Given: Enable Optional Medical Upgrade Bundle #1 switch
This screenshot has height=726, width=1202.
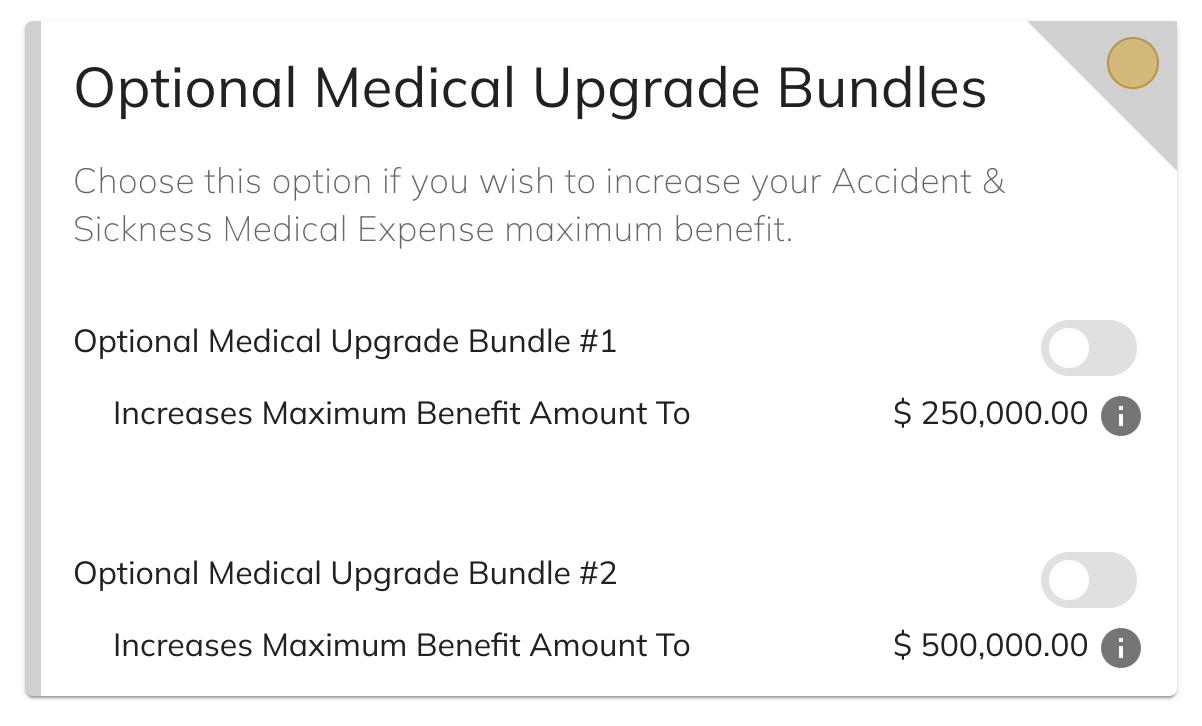Looking at the screenshot, I should 1088,349.
